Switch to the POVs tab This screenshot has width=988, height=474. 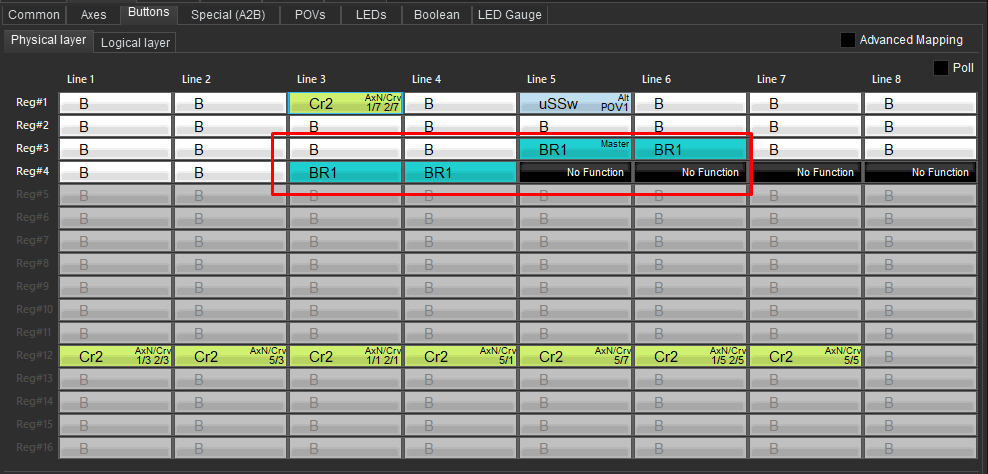pos(310,14)
